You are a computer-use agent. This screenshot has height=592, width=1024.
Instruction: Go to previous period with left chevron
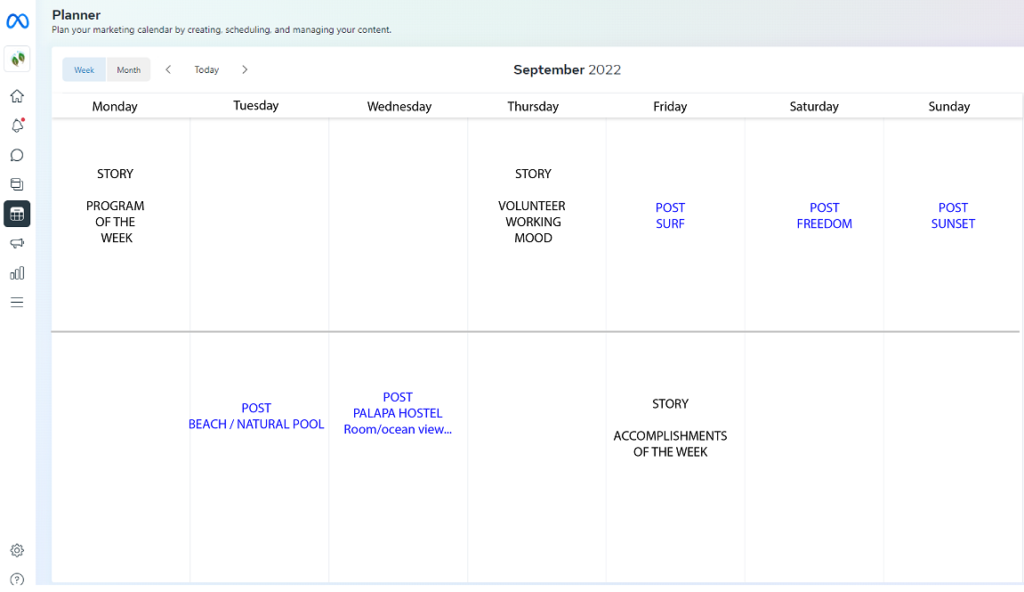click(x=168, y=69)
